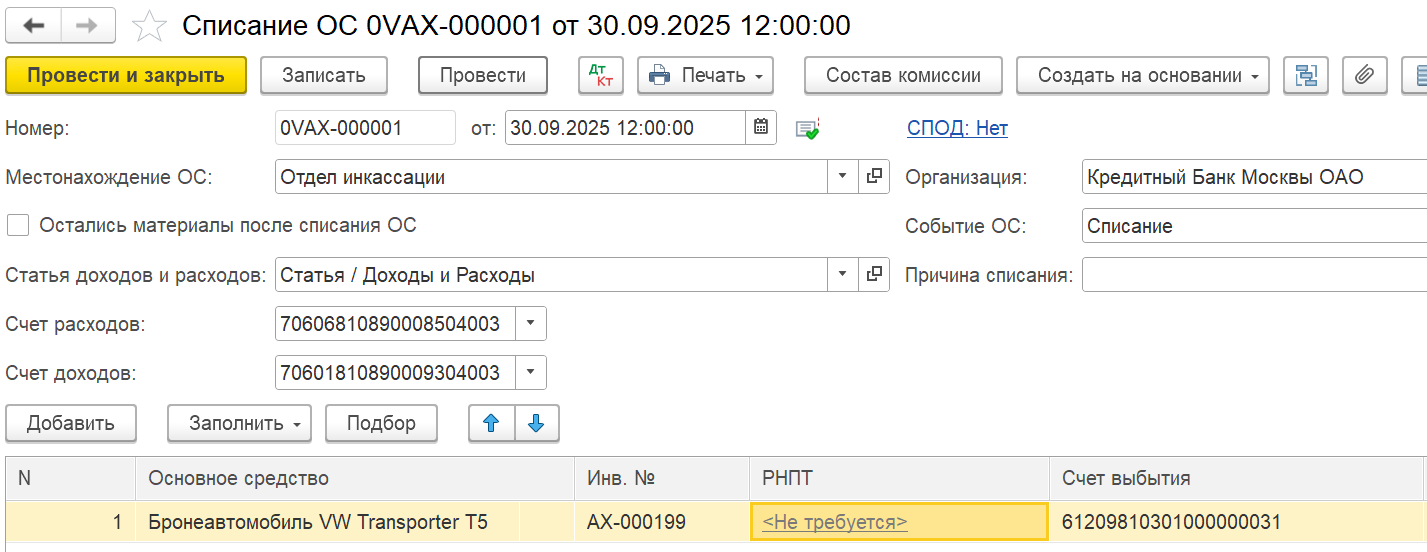Open attached files paperclip icon
Screen dimensions: 1427x552
tap(1363, 75)
